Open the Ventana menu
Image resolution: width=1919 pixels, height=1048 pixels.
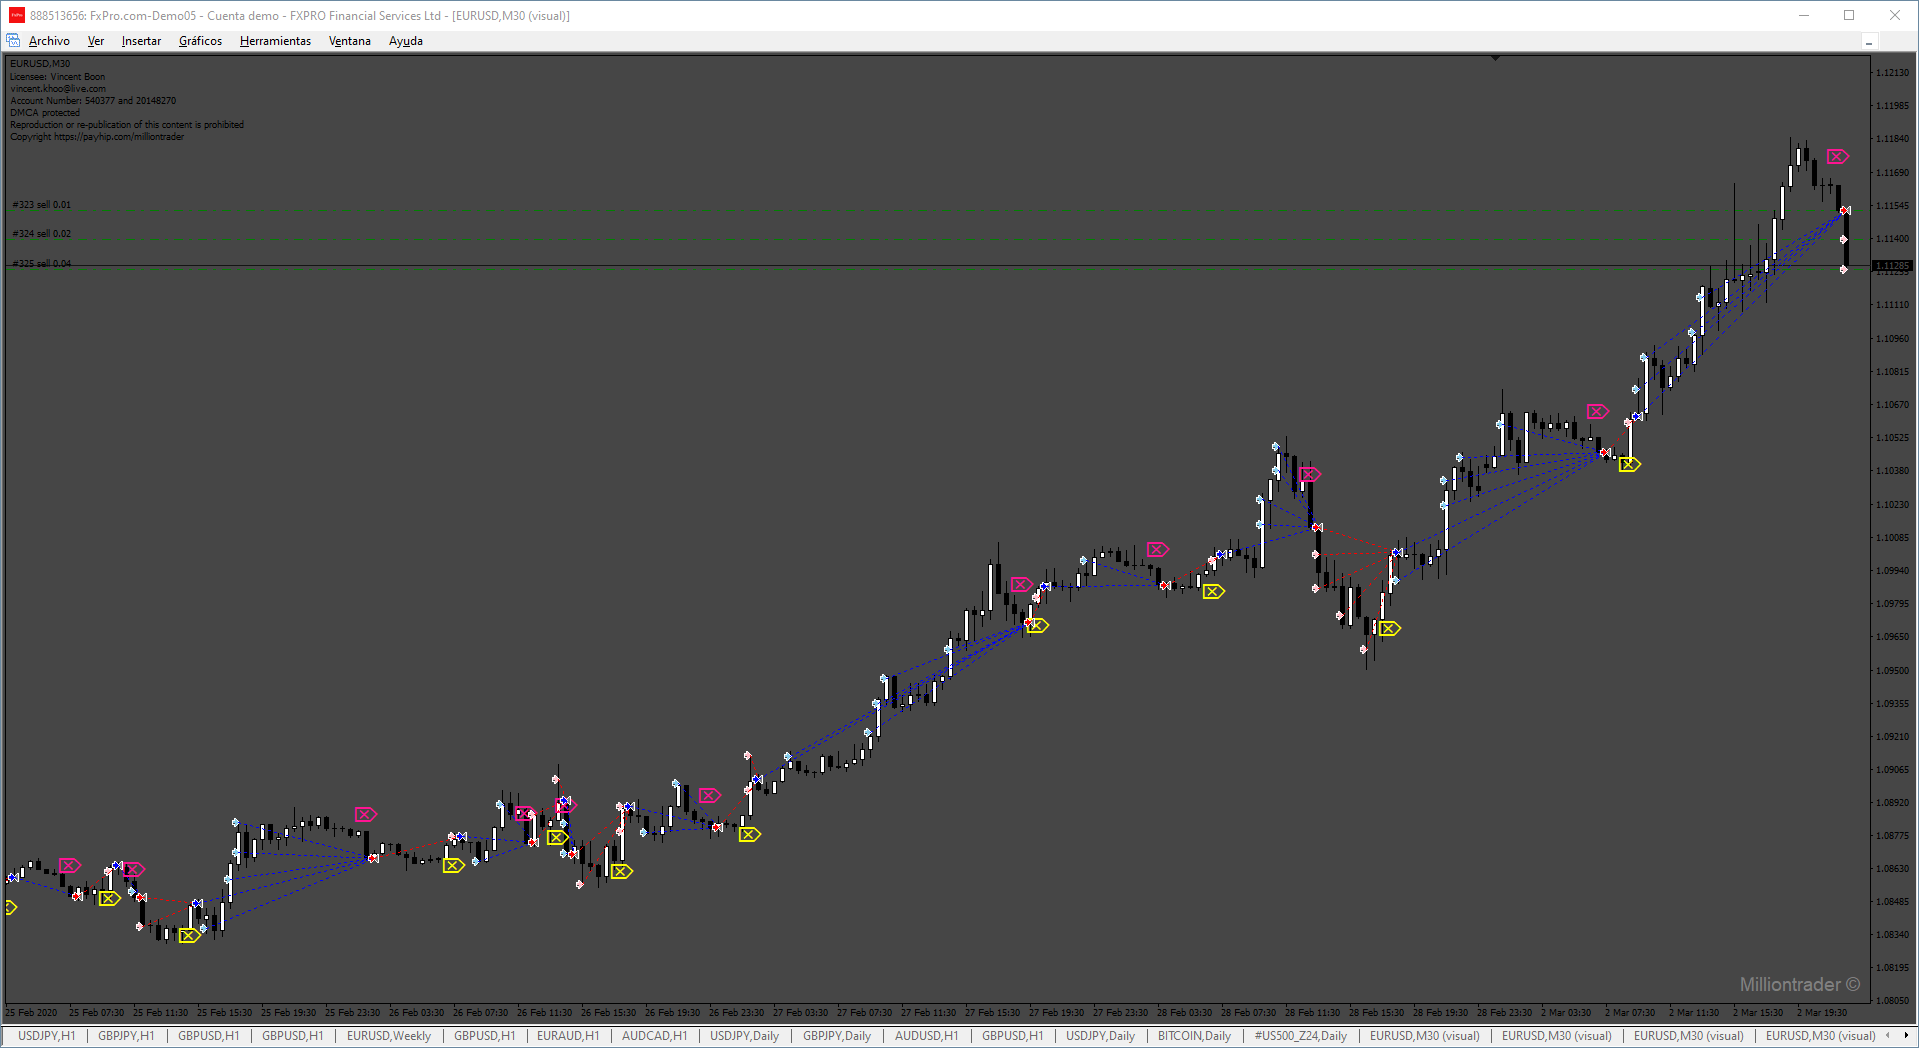350,41
